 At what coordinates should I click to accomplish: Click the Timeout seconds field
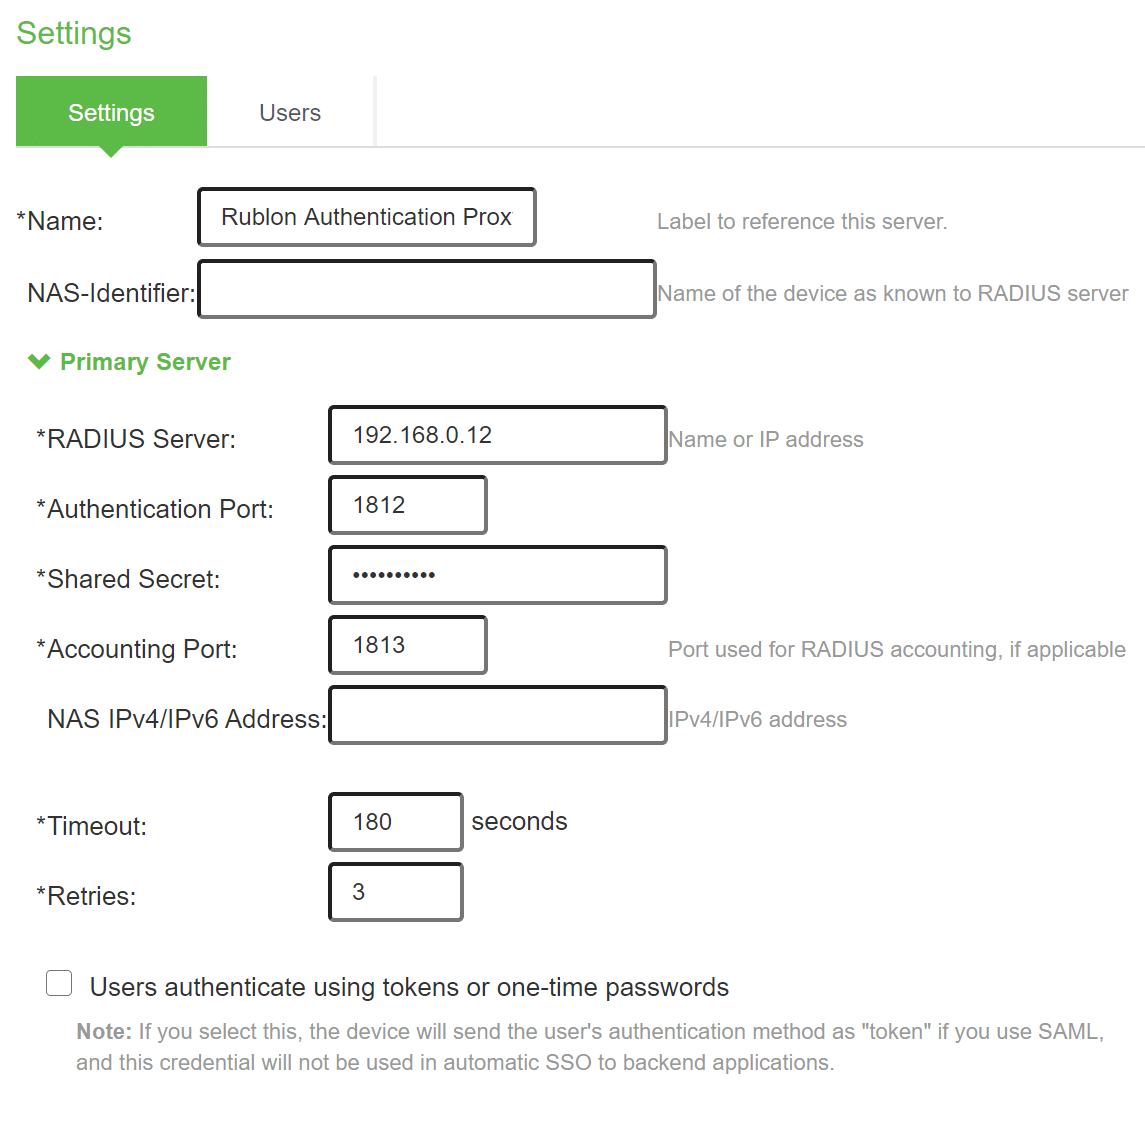[x=395, y=822]
